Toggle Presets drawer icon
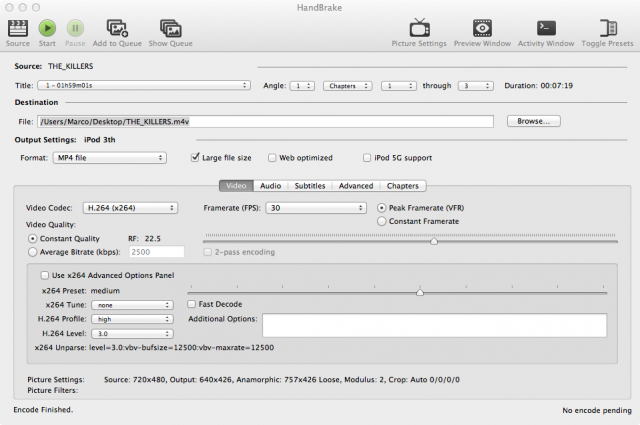The height and width of the screenshot is (425, 640). (x=608, y=28)
